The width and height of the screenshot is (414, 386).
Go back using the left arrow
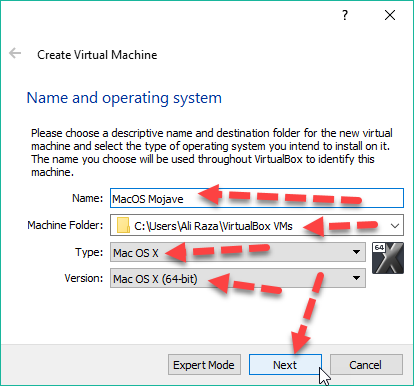15,53
